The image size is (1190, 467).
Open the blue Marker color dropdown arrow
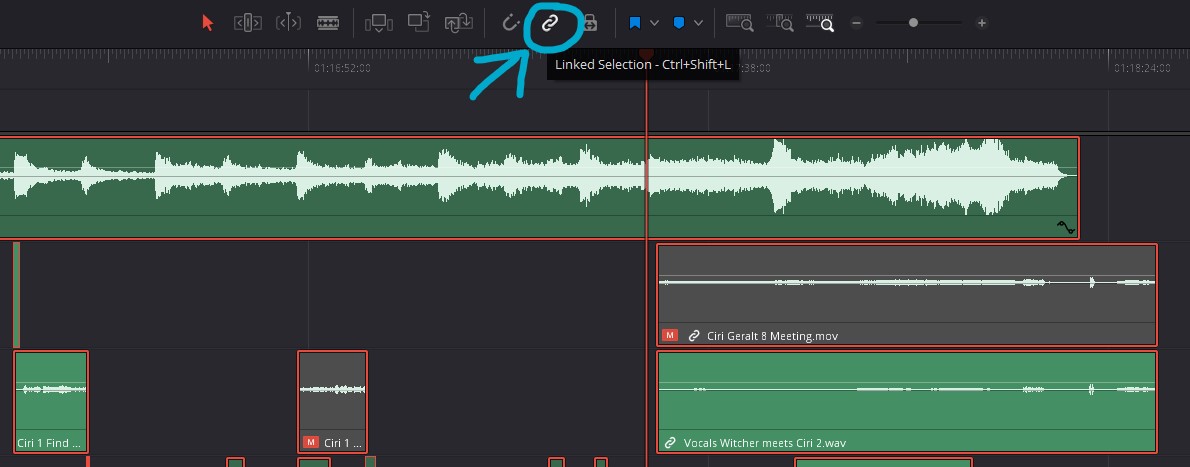pos(698,23)
